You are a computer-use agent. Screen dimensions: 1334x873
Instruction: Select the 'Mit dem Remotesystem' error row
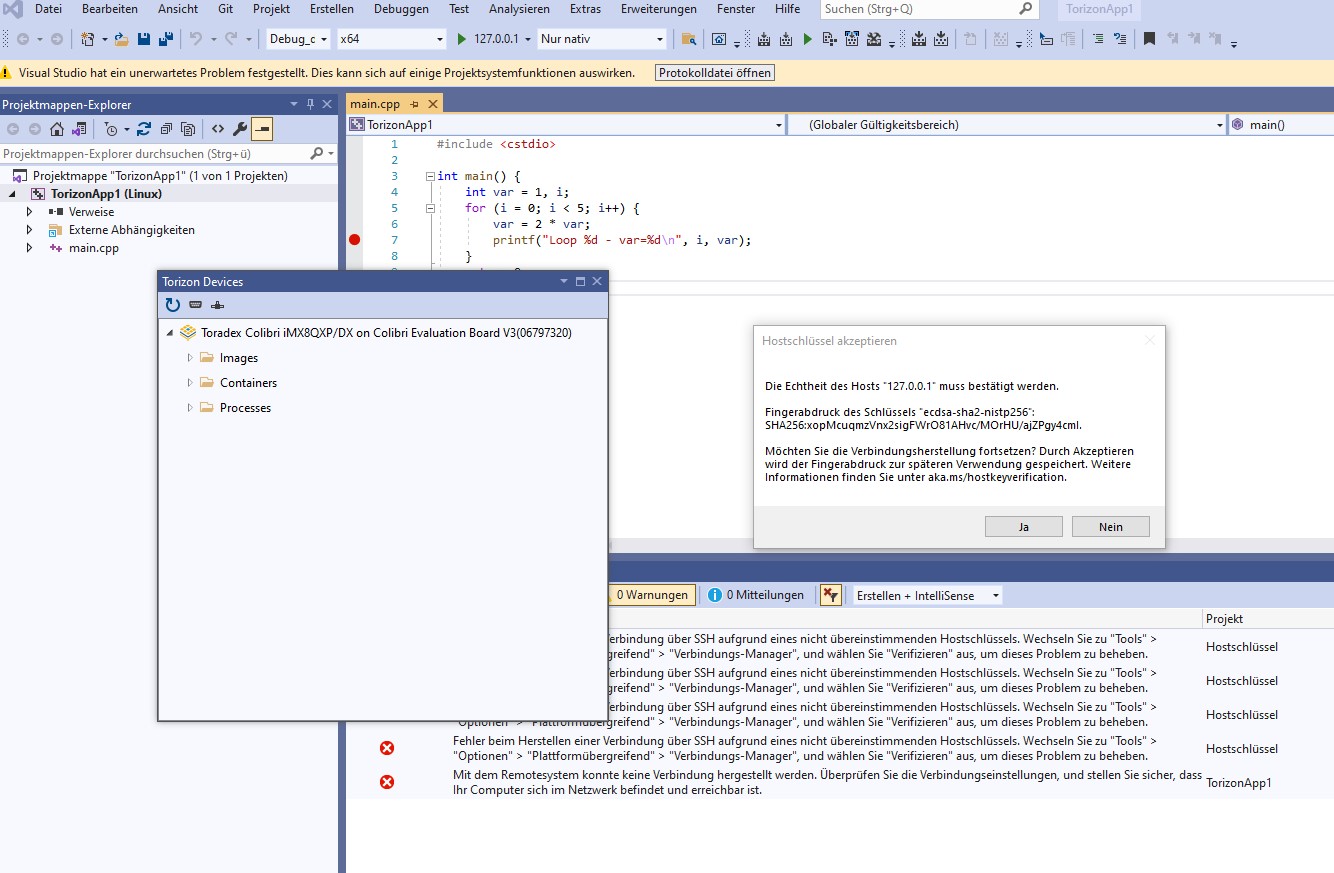(x=840, y=782)
